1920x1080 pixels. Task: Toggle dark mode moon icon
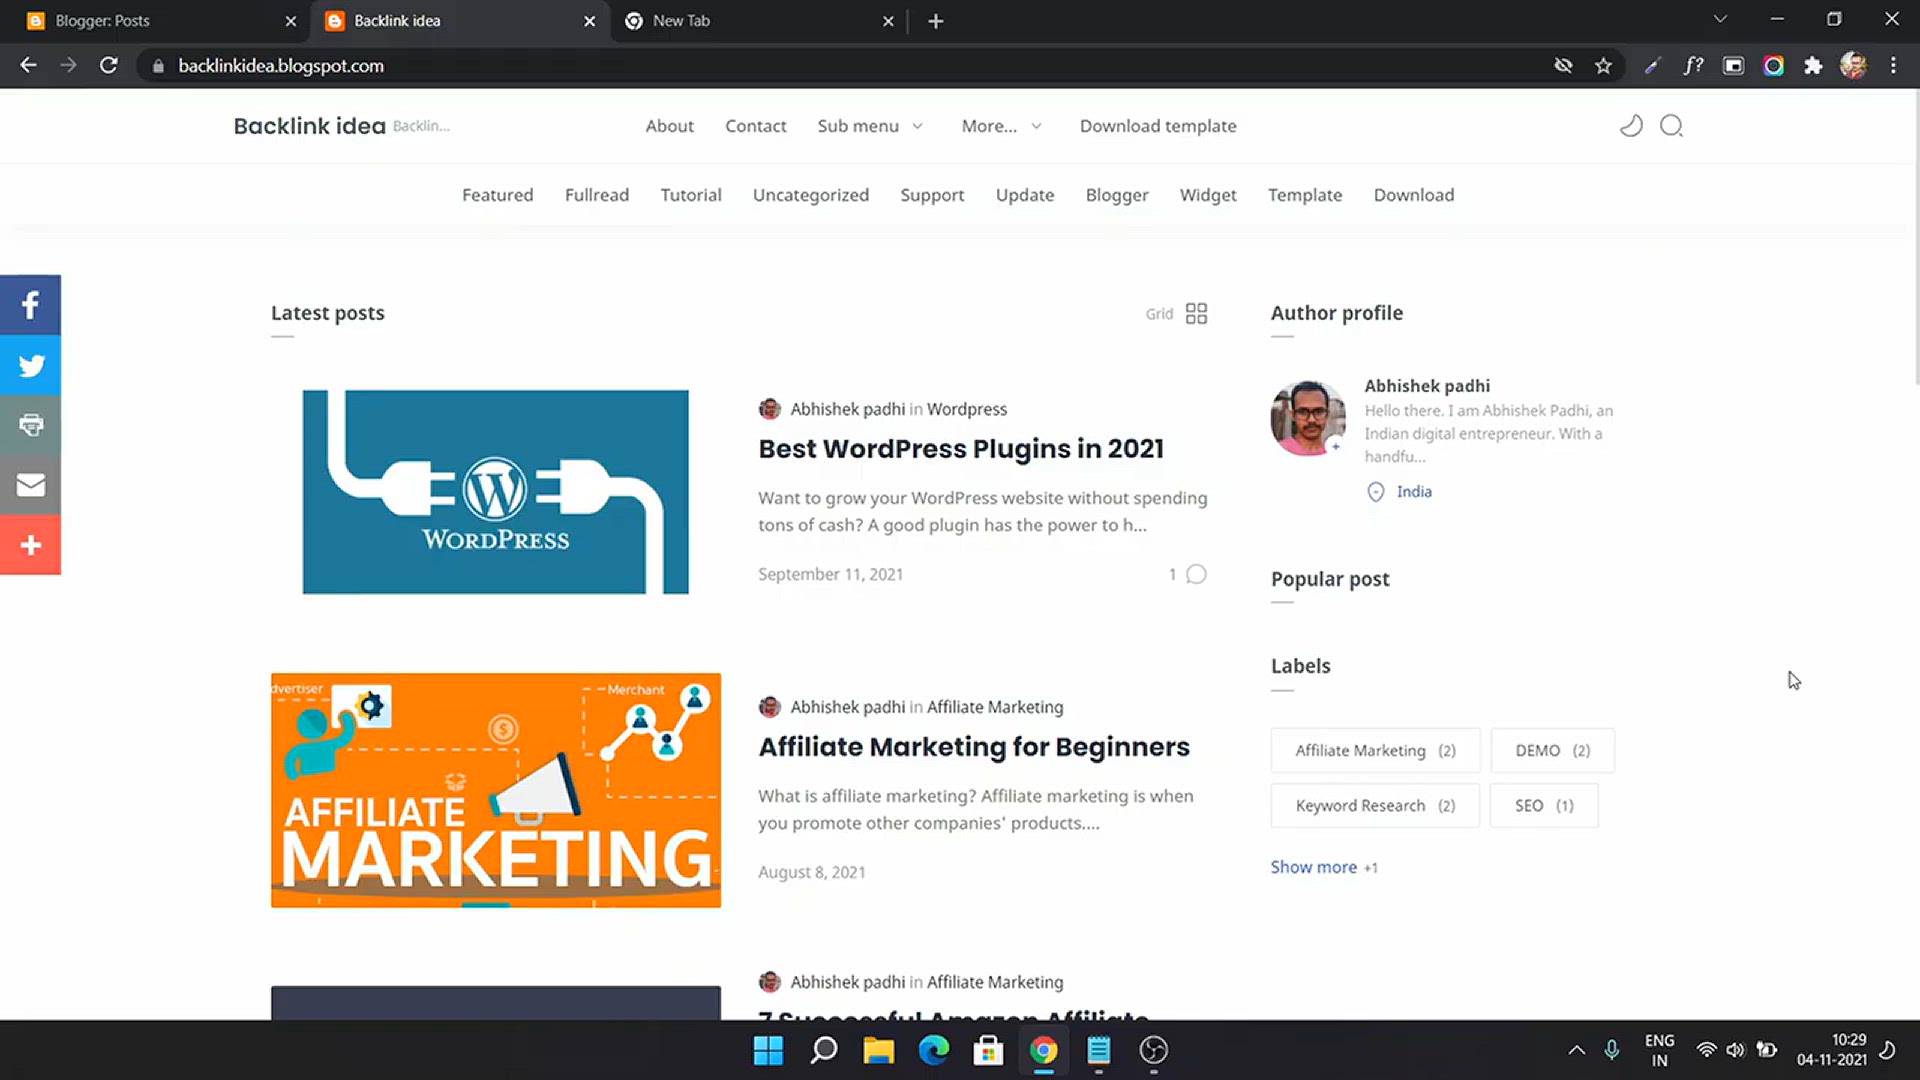coord(1631,126)
